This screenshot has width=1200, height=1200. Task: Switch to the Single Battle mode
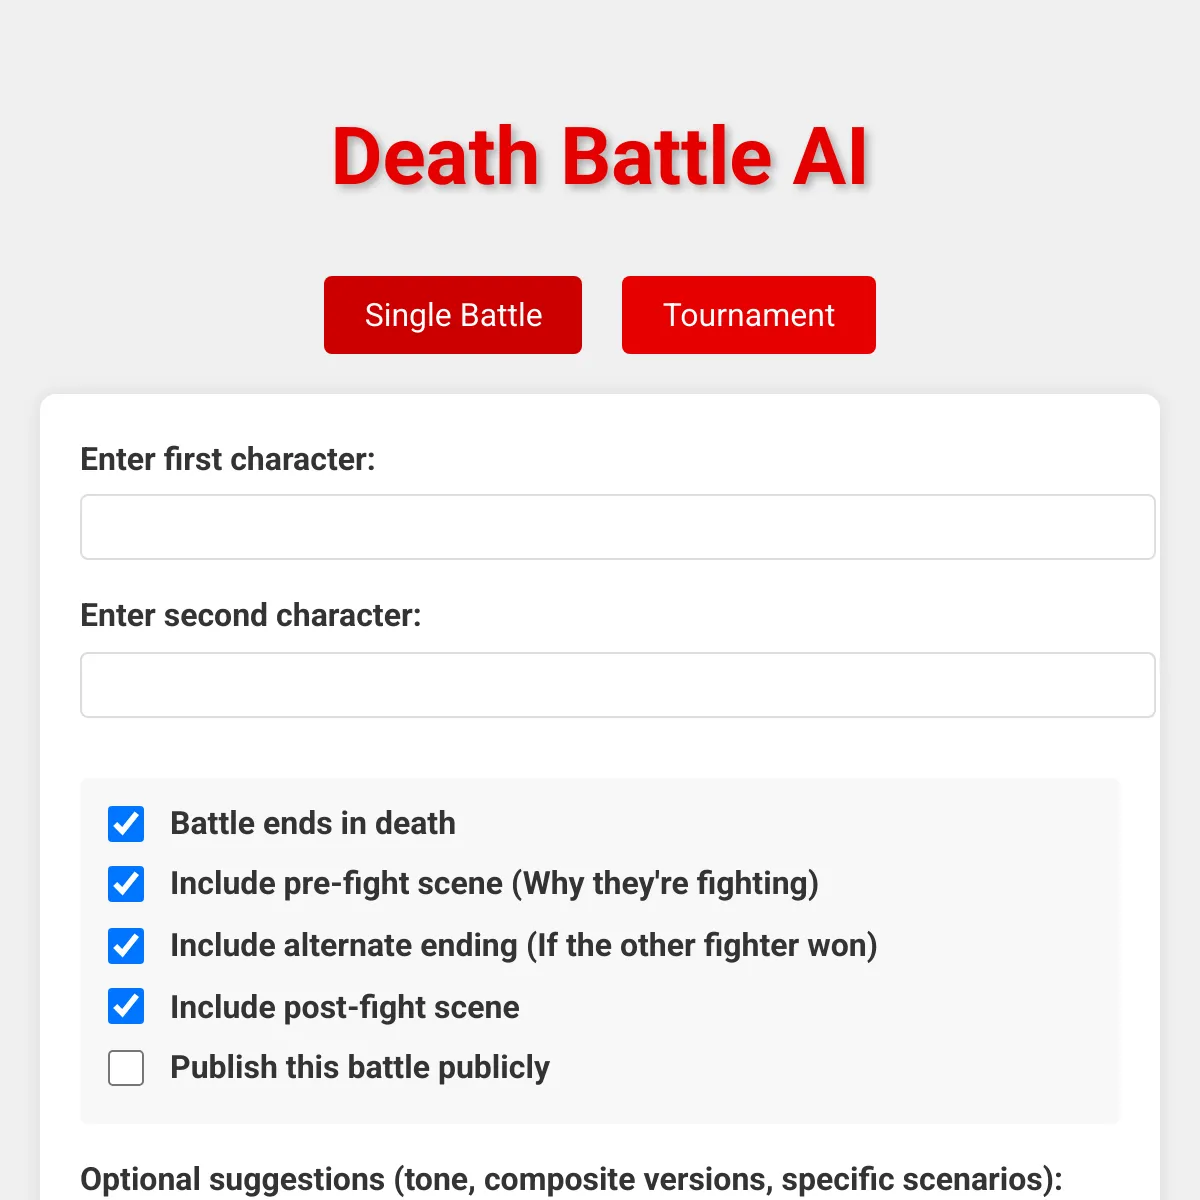click(x=453, y=315)
